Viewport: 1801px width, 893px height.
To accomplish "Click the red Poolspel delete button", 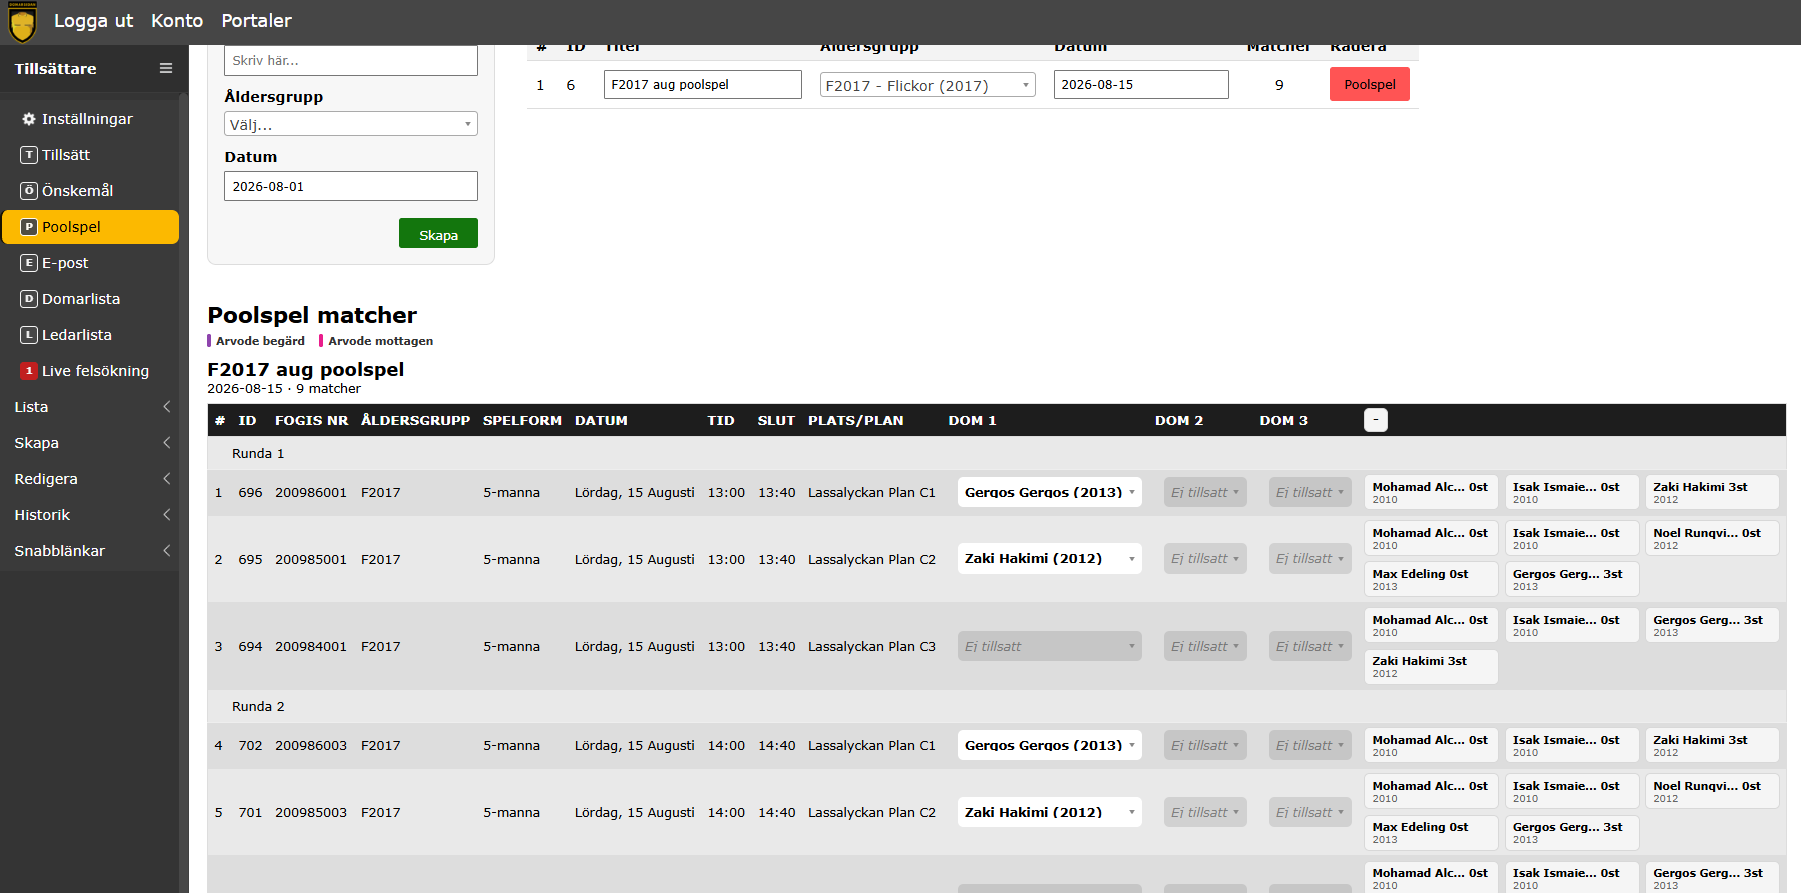I will [1369, 84].
